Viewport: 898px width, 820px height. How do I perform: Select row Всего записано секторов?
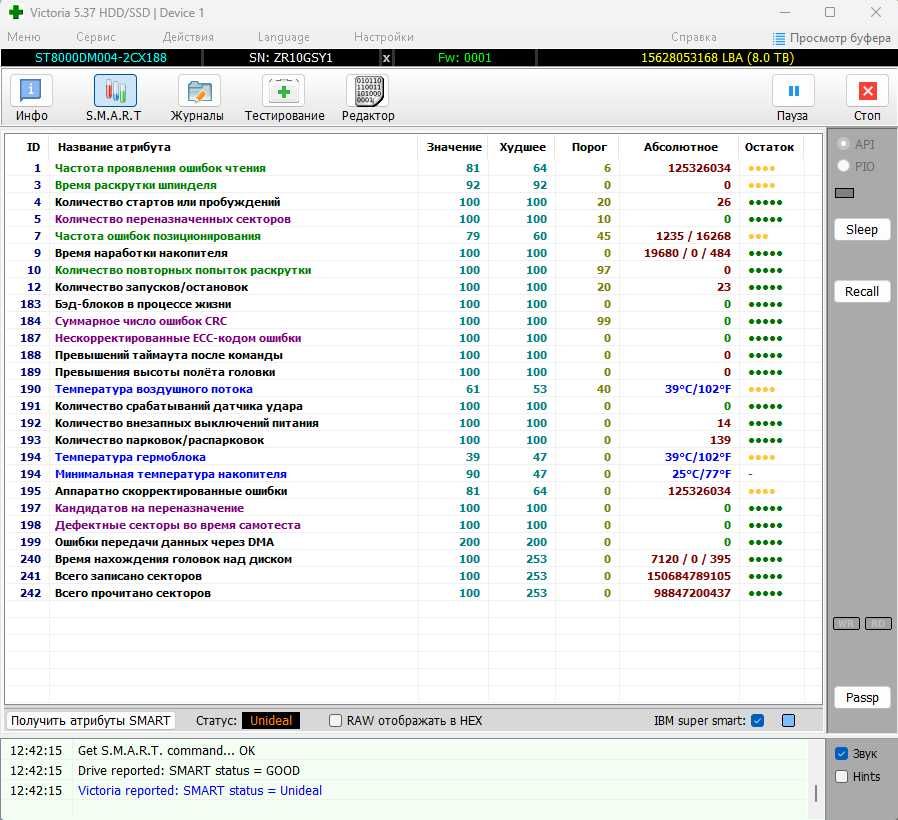412,576
